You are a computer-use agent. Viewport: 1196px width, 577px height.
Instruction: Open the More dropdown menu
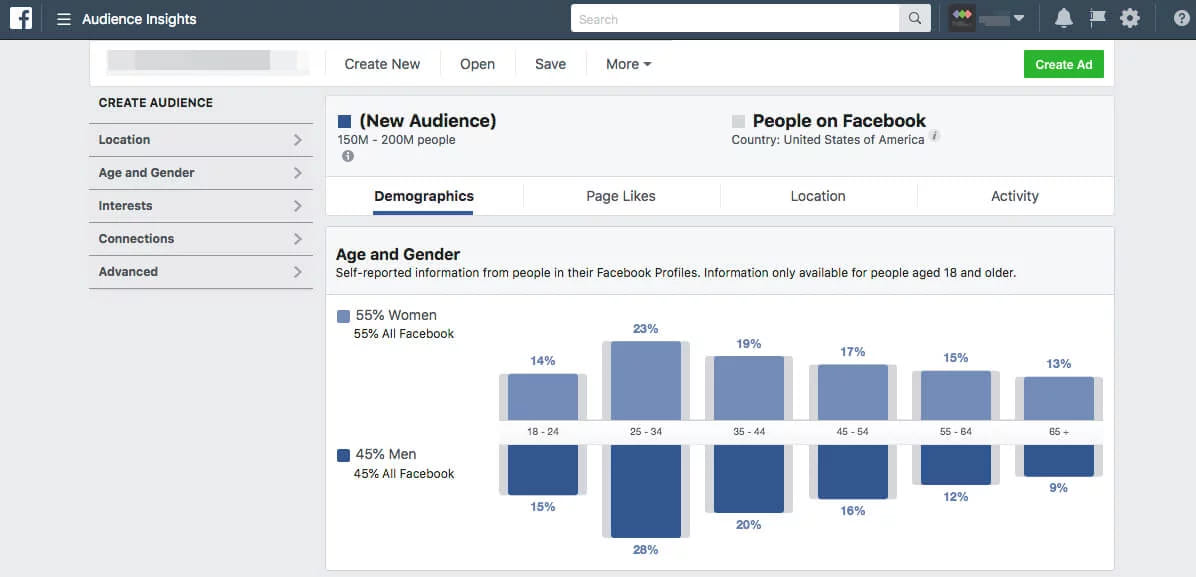629,64
